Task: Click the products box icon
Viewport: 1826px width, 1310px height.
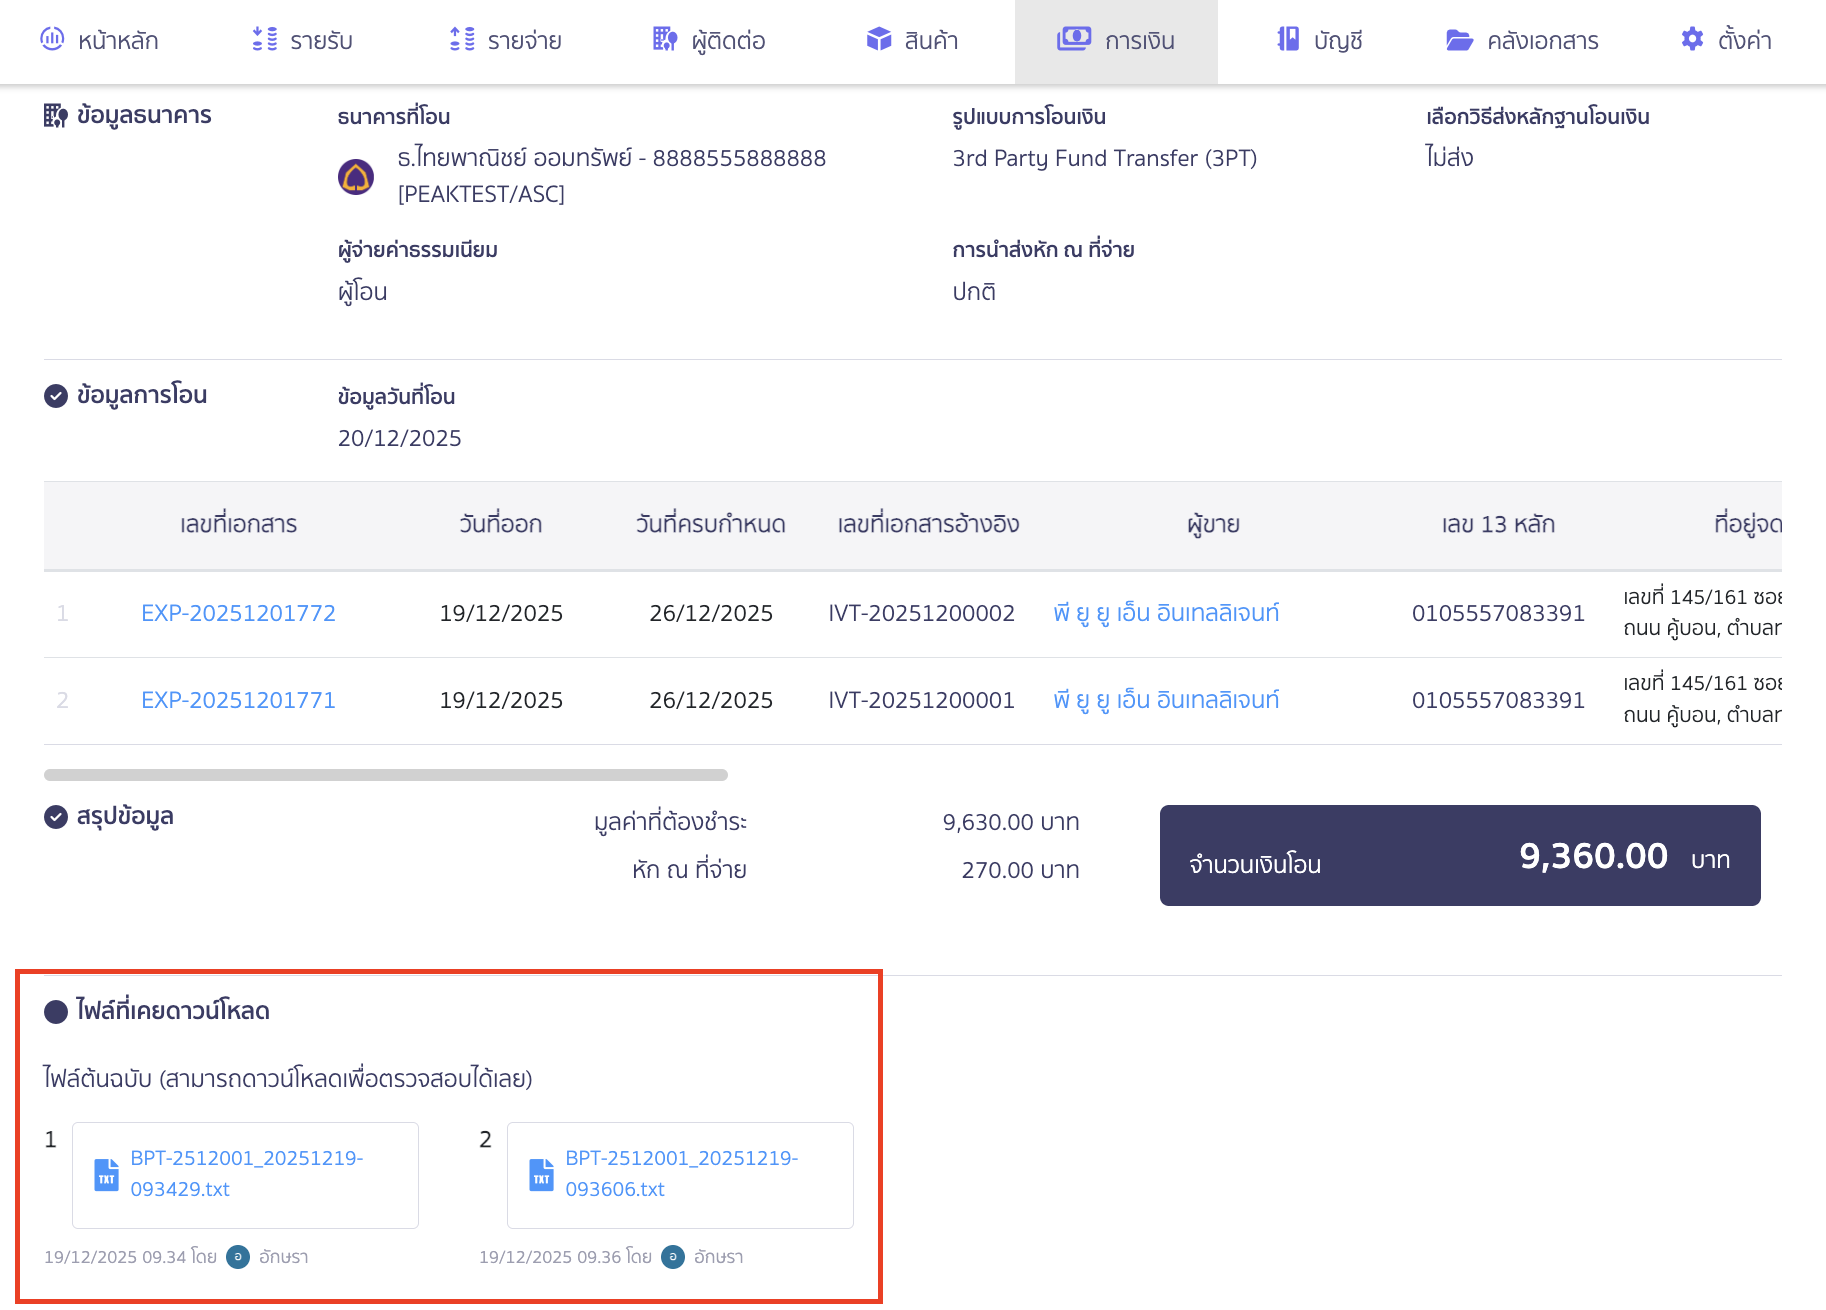Action: [878, 40]
